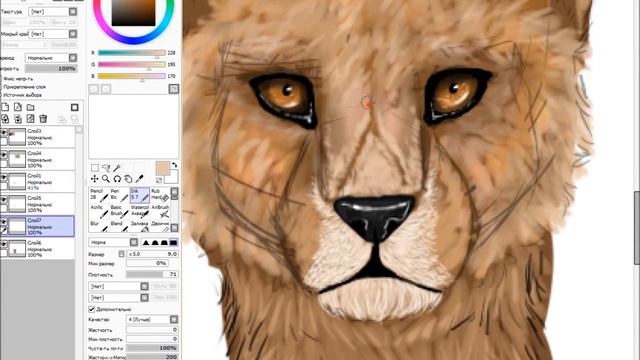640x360 pixels.
Task: Choose the Blend brush
Action: tap(119, 226)
